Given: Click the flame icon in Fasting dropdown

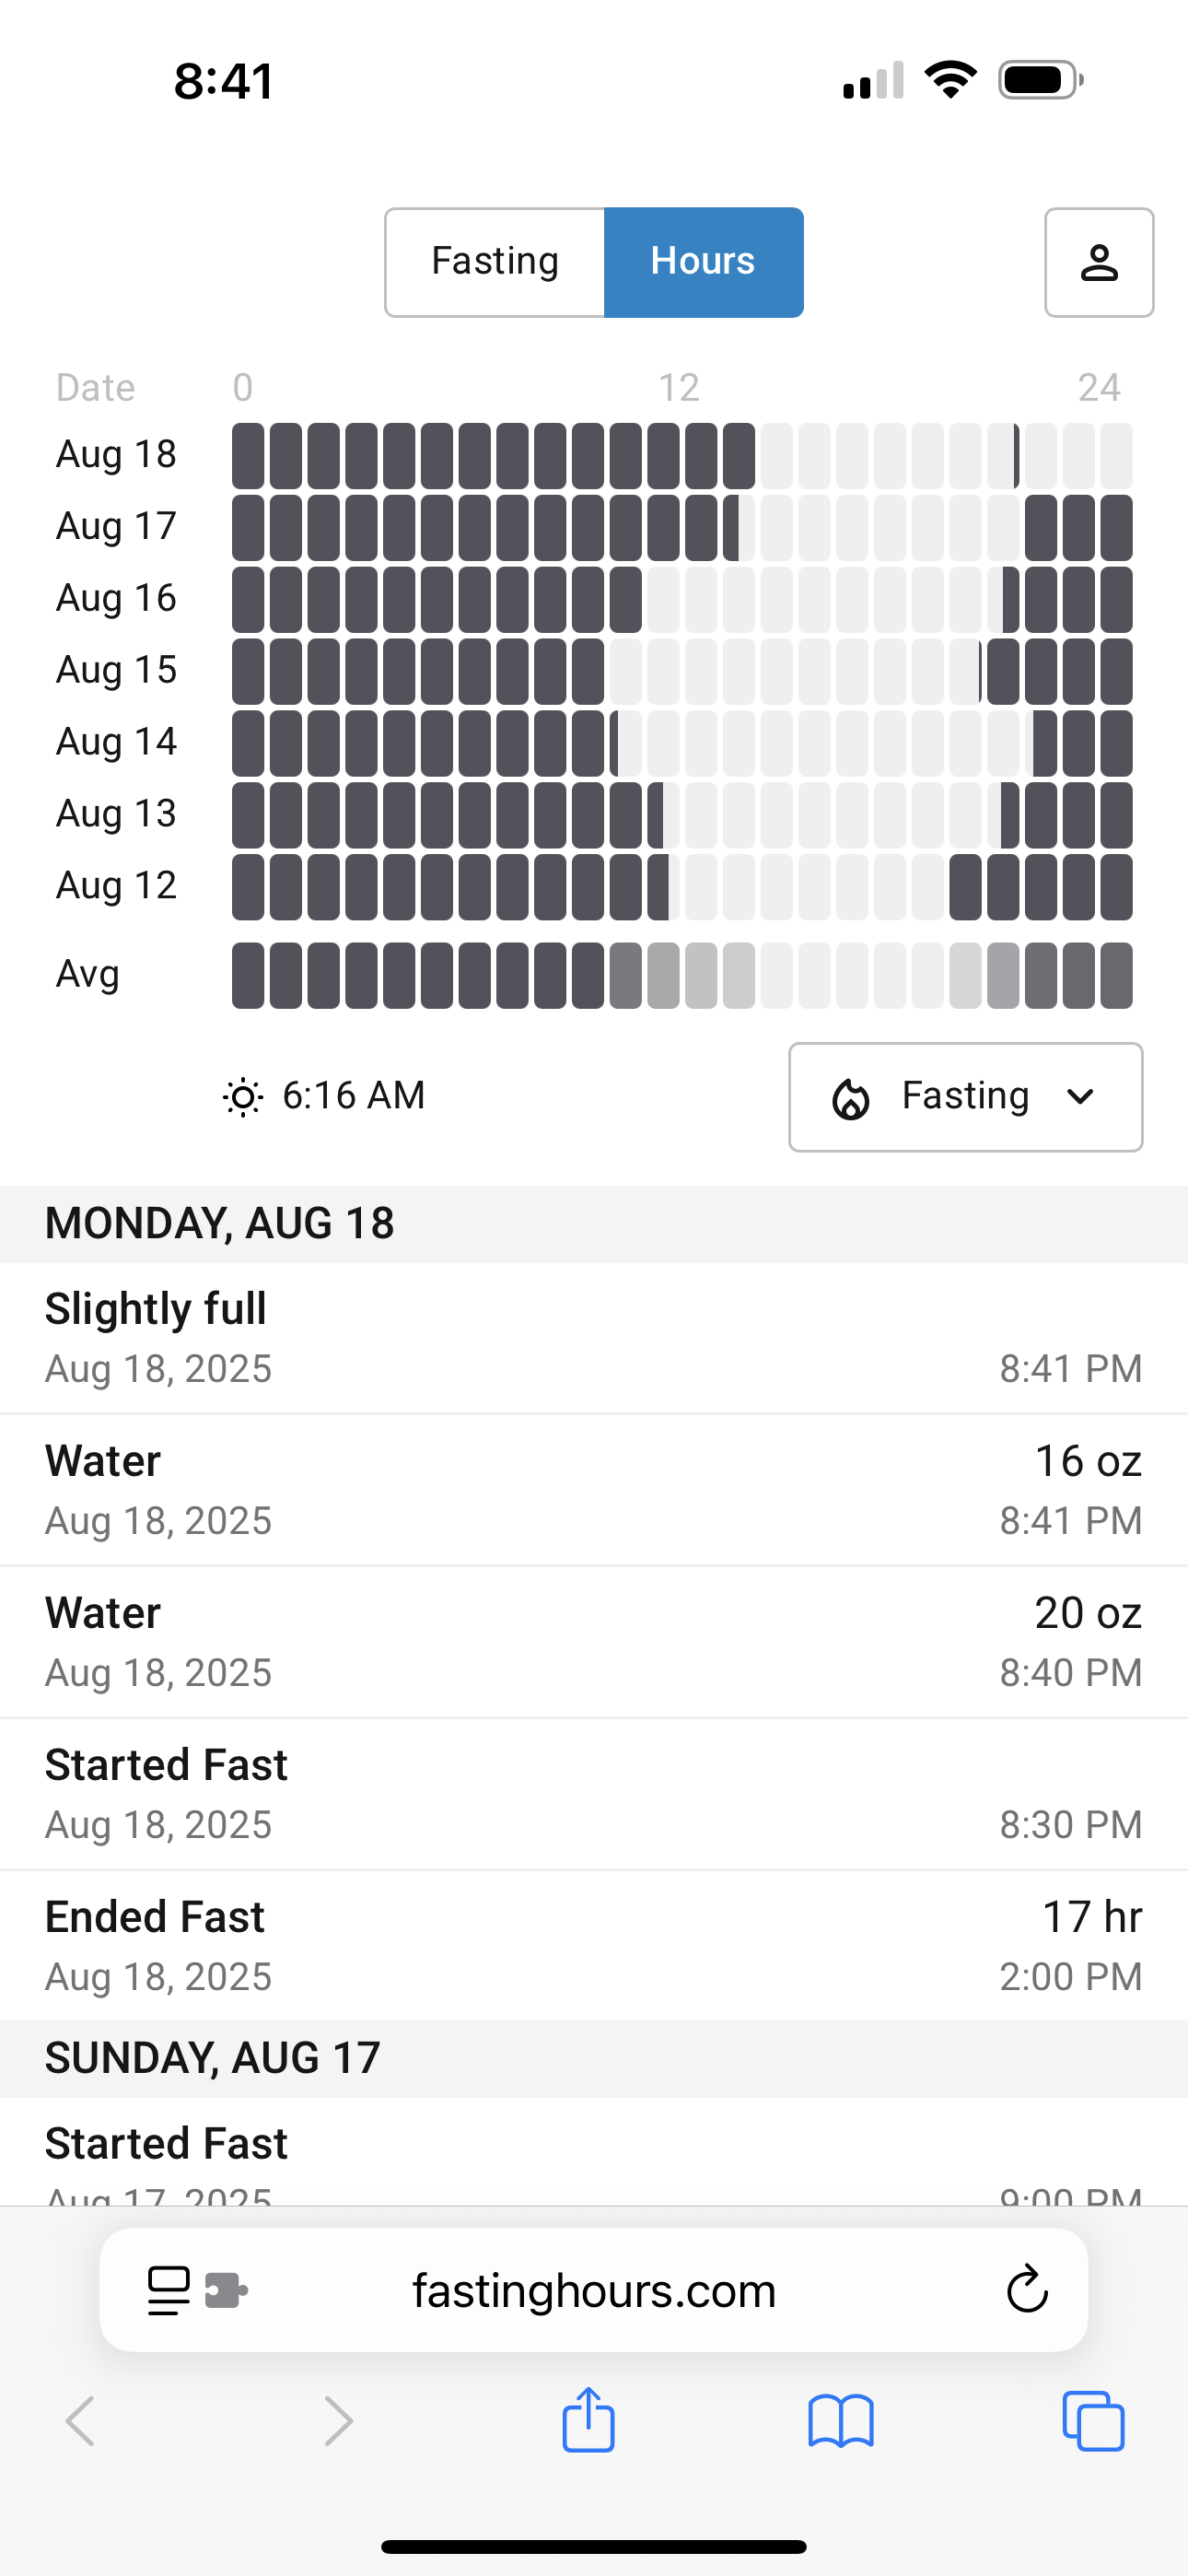Looking at the screenshot, I should (x=851, y=1098).
